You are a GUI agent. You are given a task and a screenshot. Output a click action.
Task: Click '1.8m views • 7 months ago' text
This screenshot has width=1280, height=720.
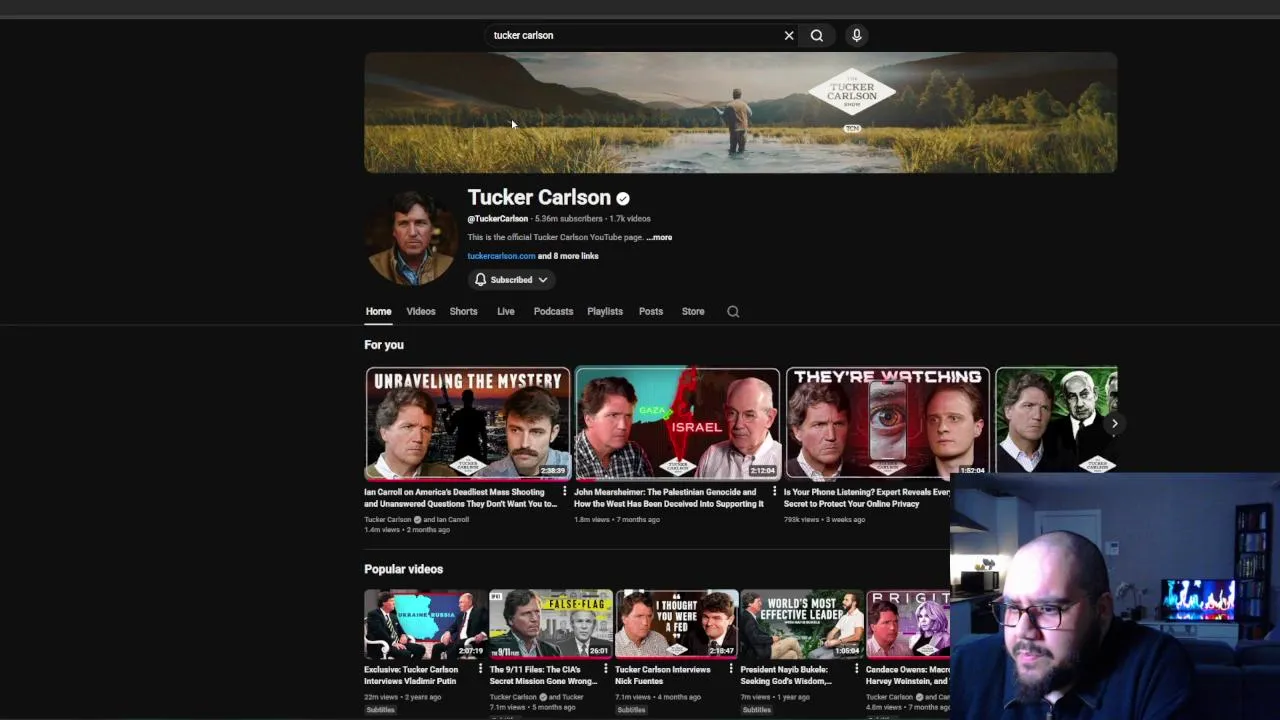617,520
